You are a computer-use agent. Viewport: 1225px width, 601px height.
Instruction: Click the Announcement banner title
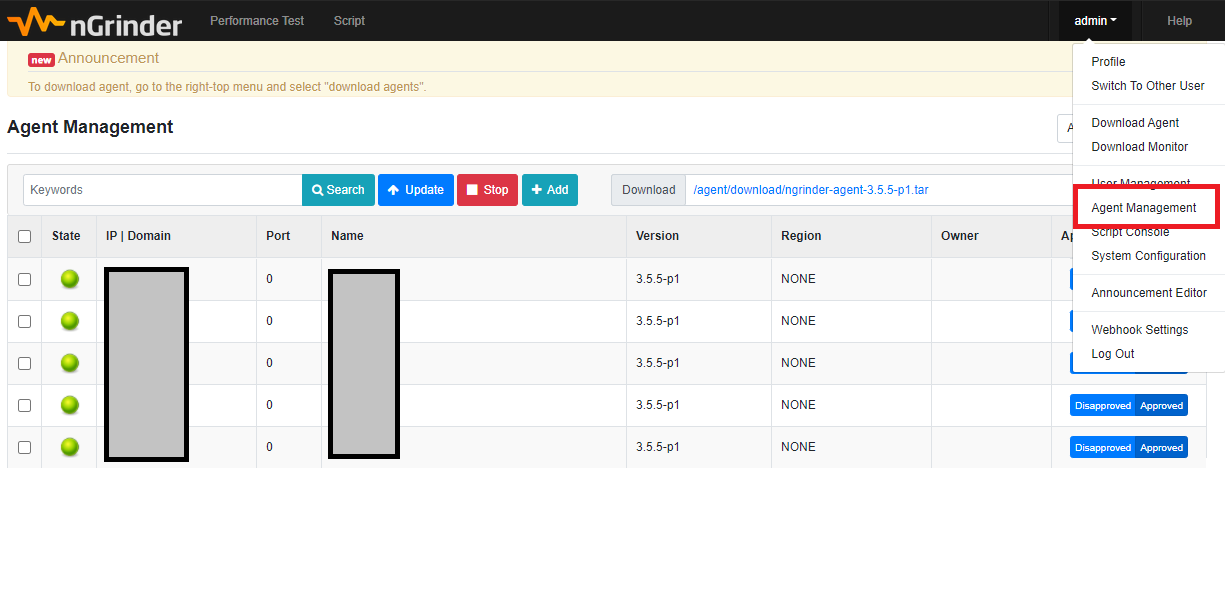point(108,58)
